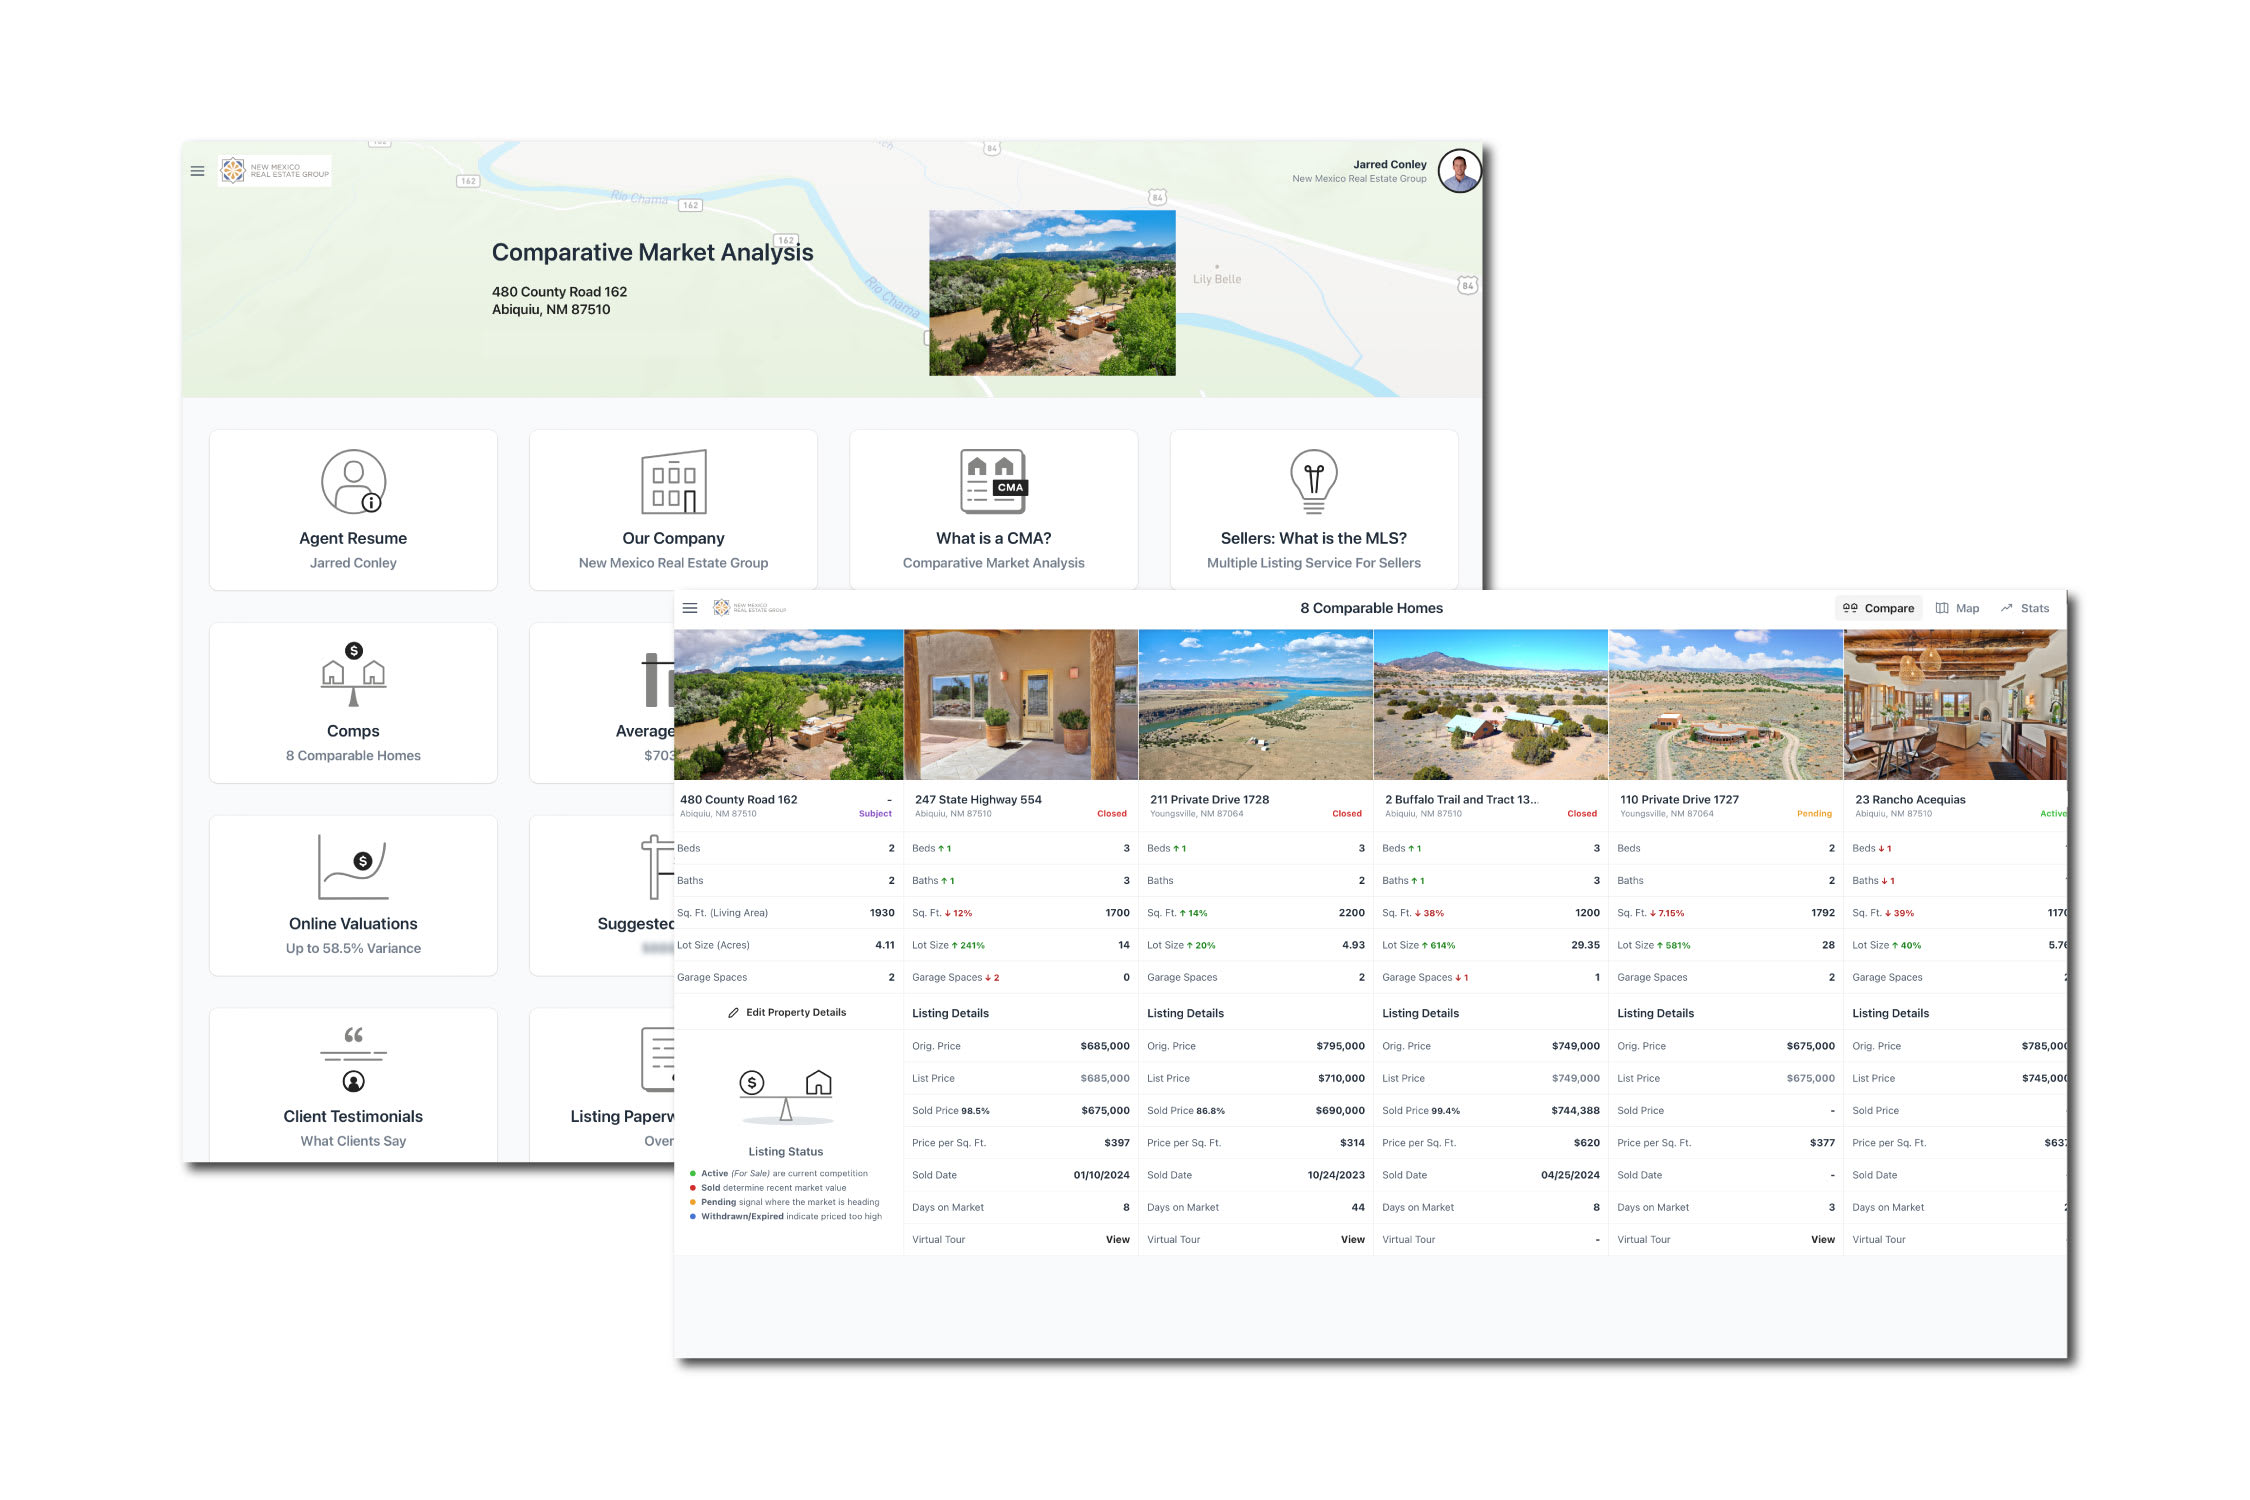Click the What is a CMA icon
Image resolution: width=2250 pixels, height=1500 pixels.
[x=993, y=482]
